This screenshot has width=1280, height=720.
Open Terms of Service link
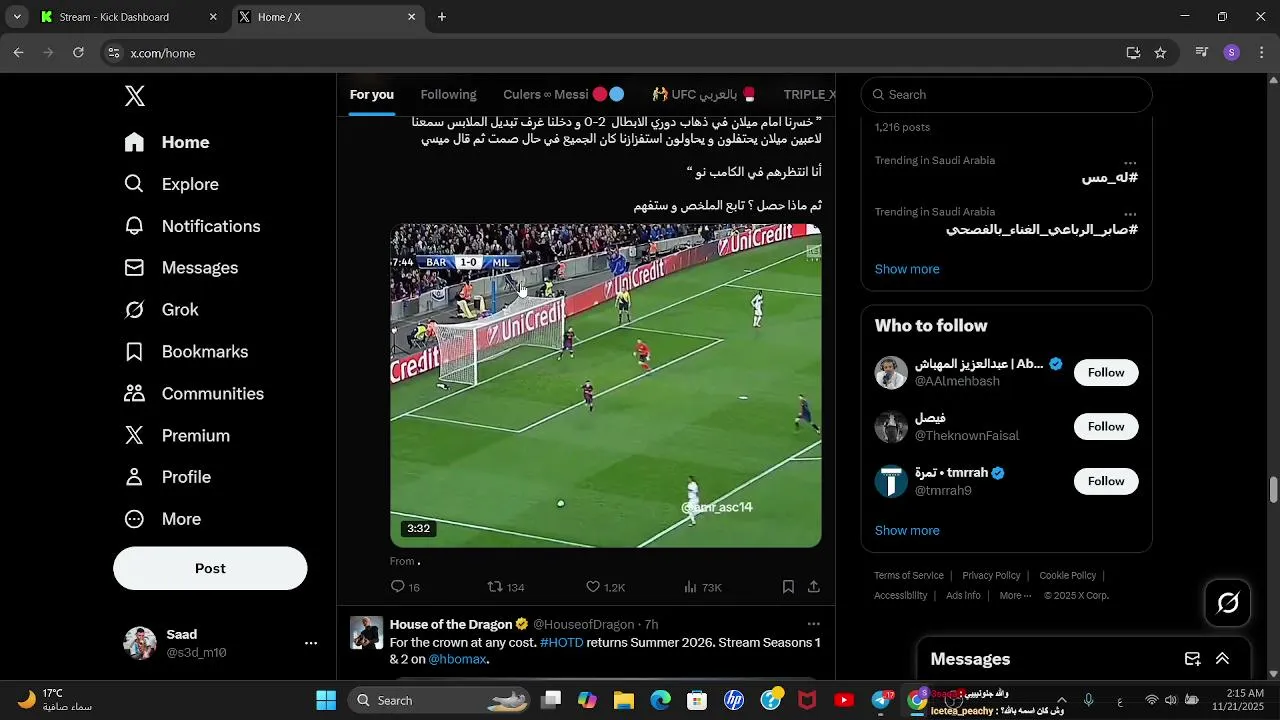(x=909, y=575)
